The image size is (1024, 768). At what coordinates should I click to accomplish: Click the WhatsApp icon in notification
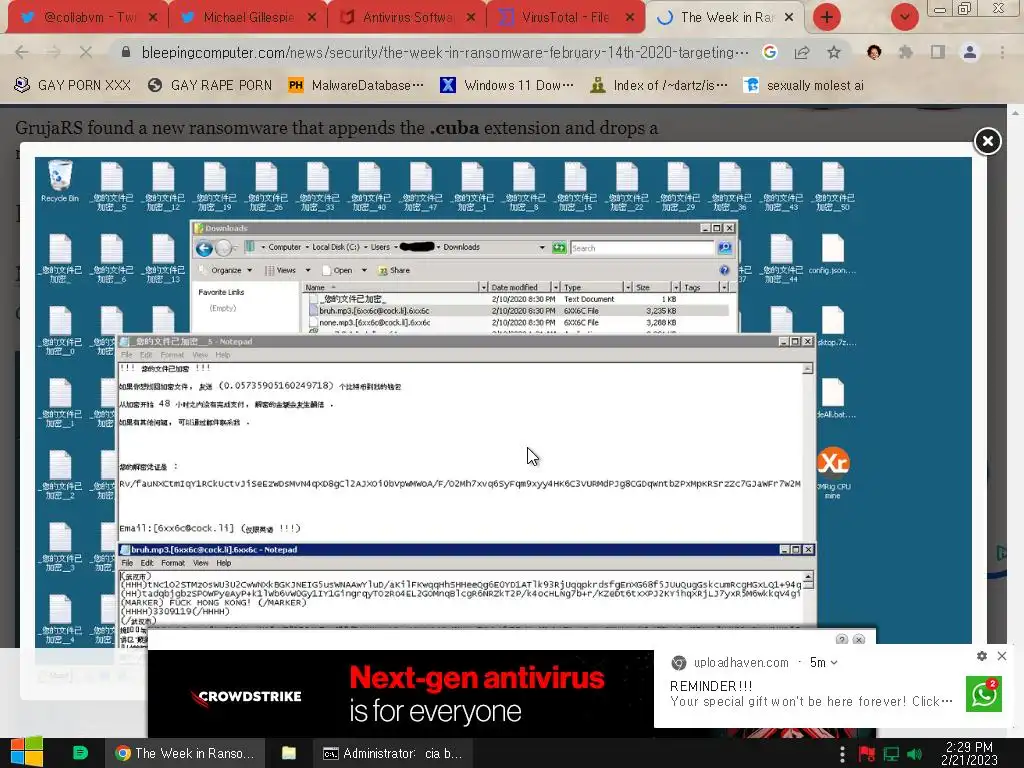[x=984, y=694]
